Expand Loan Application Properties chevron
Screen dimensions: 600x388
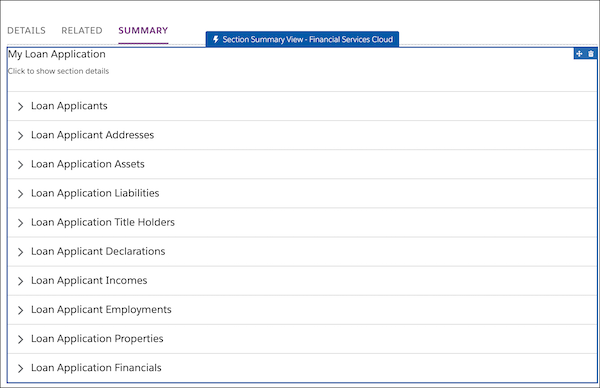click(20, 339)
